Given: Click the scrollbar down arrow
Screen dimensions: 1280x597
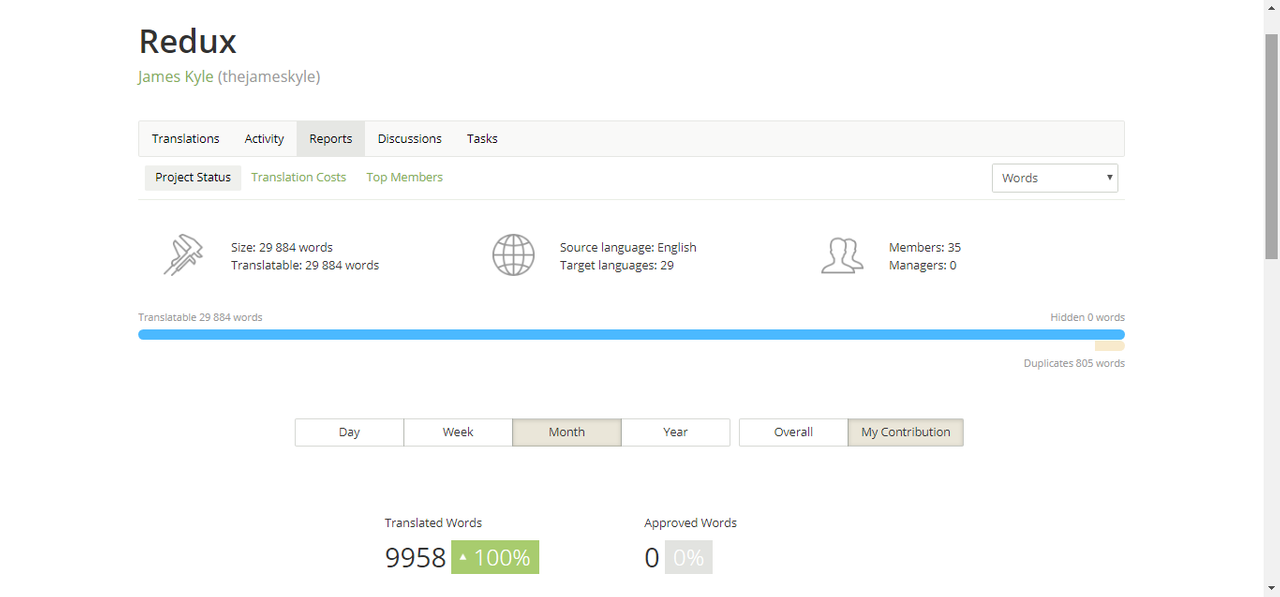Looking at the screenshot, I should click(1272, 588).
